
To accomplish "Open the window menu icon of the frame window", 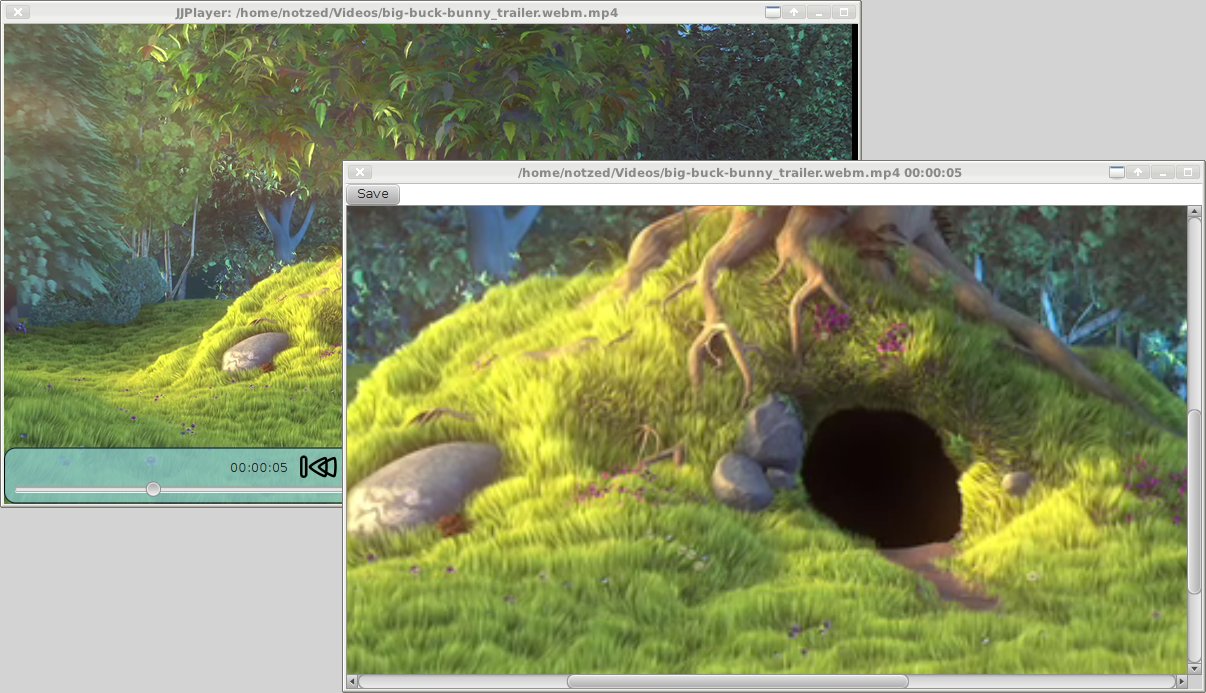I will click(1117, 172).
